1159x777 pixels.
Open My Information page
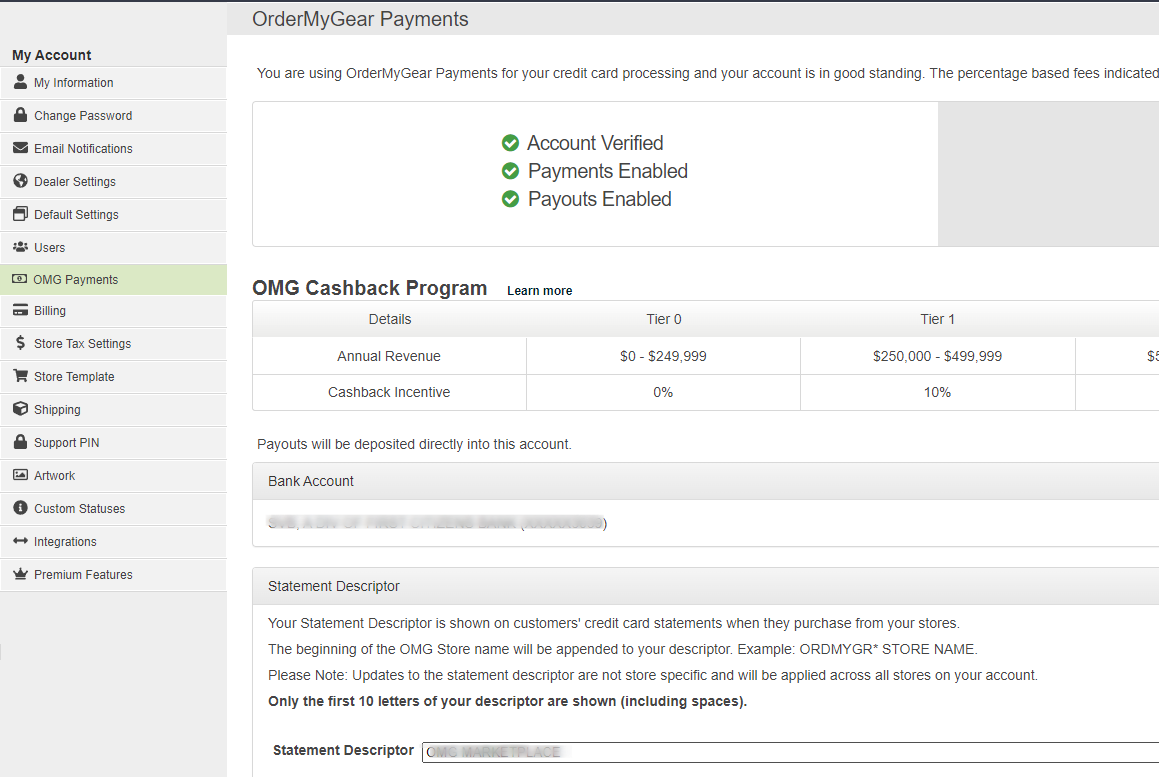pyautogui.click(x=114, y=83)
